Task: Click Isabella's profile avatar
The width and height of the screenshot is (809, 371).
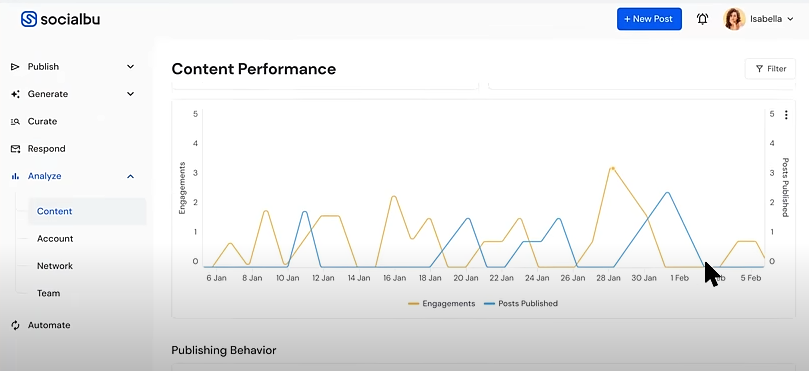Action: tap(734, 19)
